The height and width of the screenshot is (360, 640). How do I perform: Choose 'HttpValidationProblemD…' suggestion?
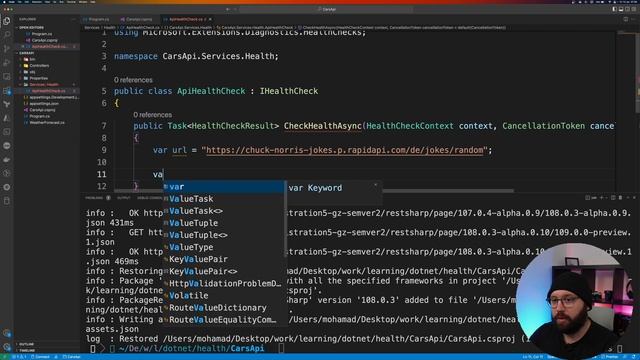click(x=224, y=284)
